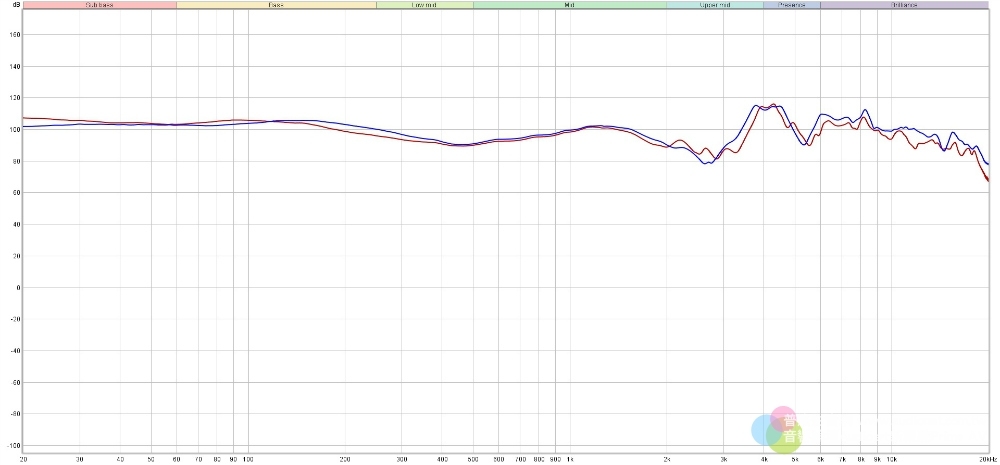The width and height of the screenshot is (1000, 465).
Task: Click the 30 label on frequency axis
Action: pyautogui.click(x=80, y=459)
